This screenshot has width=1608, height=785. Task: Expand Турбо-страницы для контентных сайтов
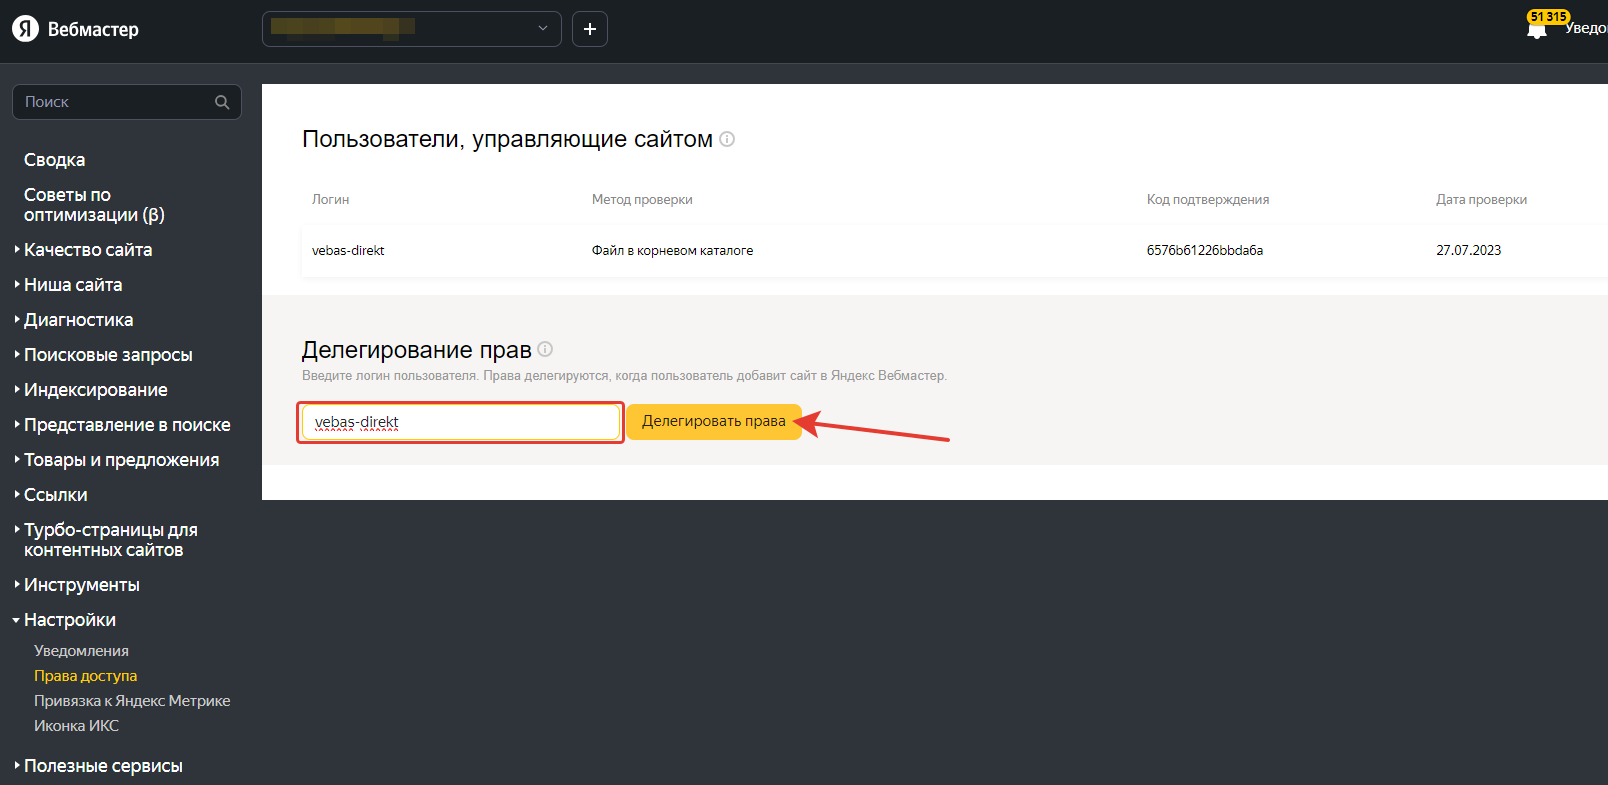110,540
